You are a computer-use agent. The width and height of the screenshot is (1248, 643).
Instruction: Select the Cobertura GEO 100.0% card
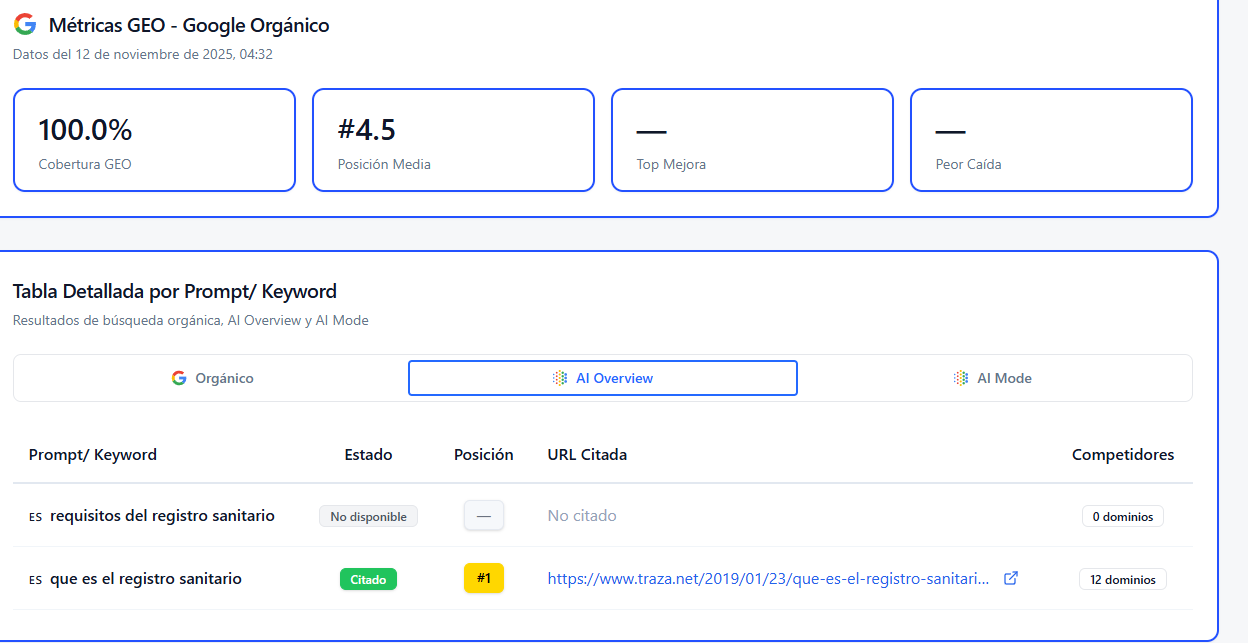click(154, 140)
